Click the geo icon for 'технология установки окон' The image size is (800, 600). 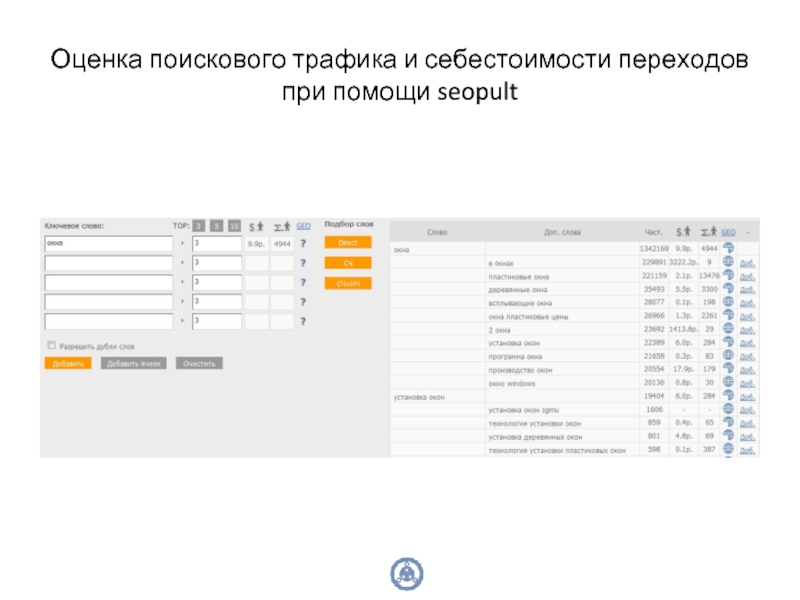[x=728, y=422]
